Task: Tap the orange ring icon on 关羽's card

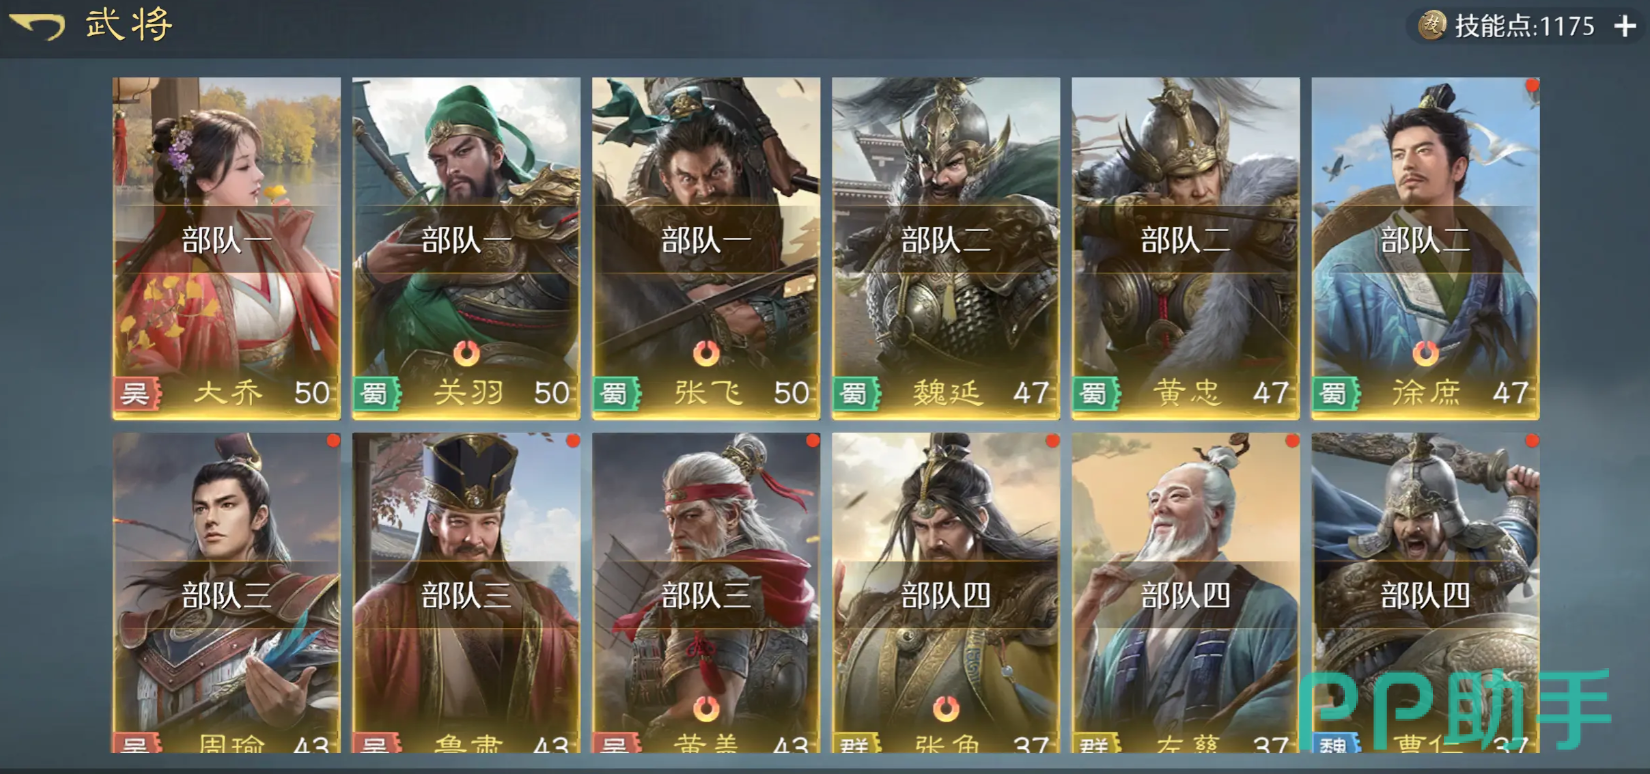Action: (466, 353)
